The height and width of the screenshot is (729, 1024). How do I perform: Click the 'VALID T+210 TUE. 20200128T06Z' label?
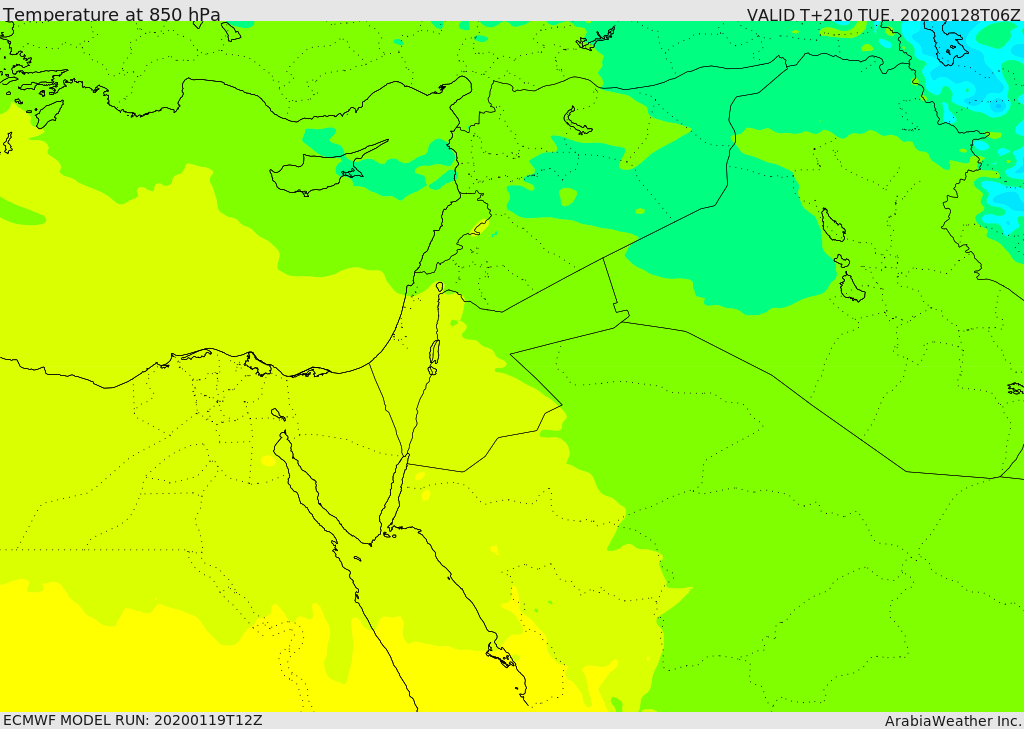point(884,14)
